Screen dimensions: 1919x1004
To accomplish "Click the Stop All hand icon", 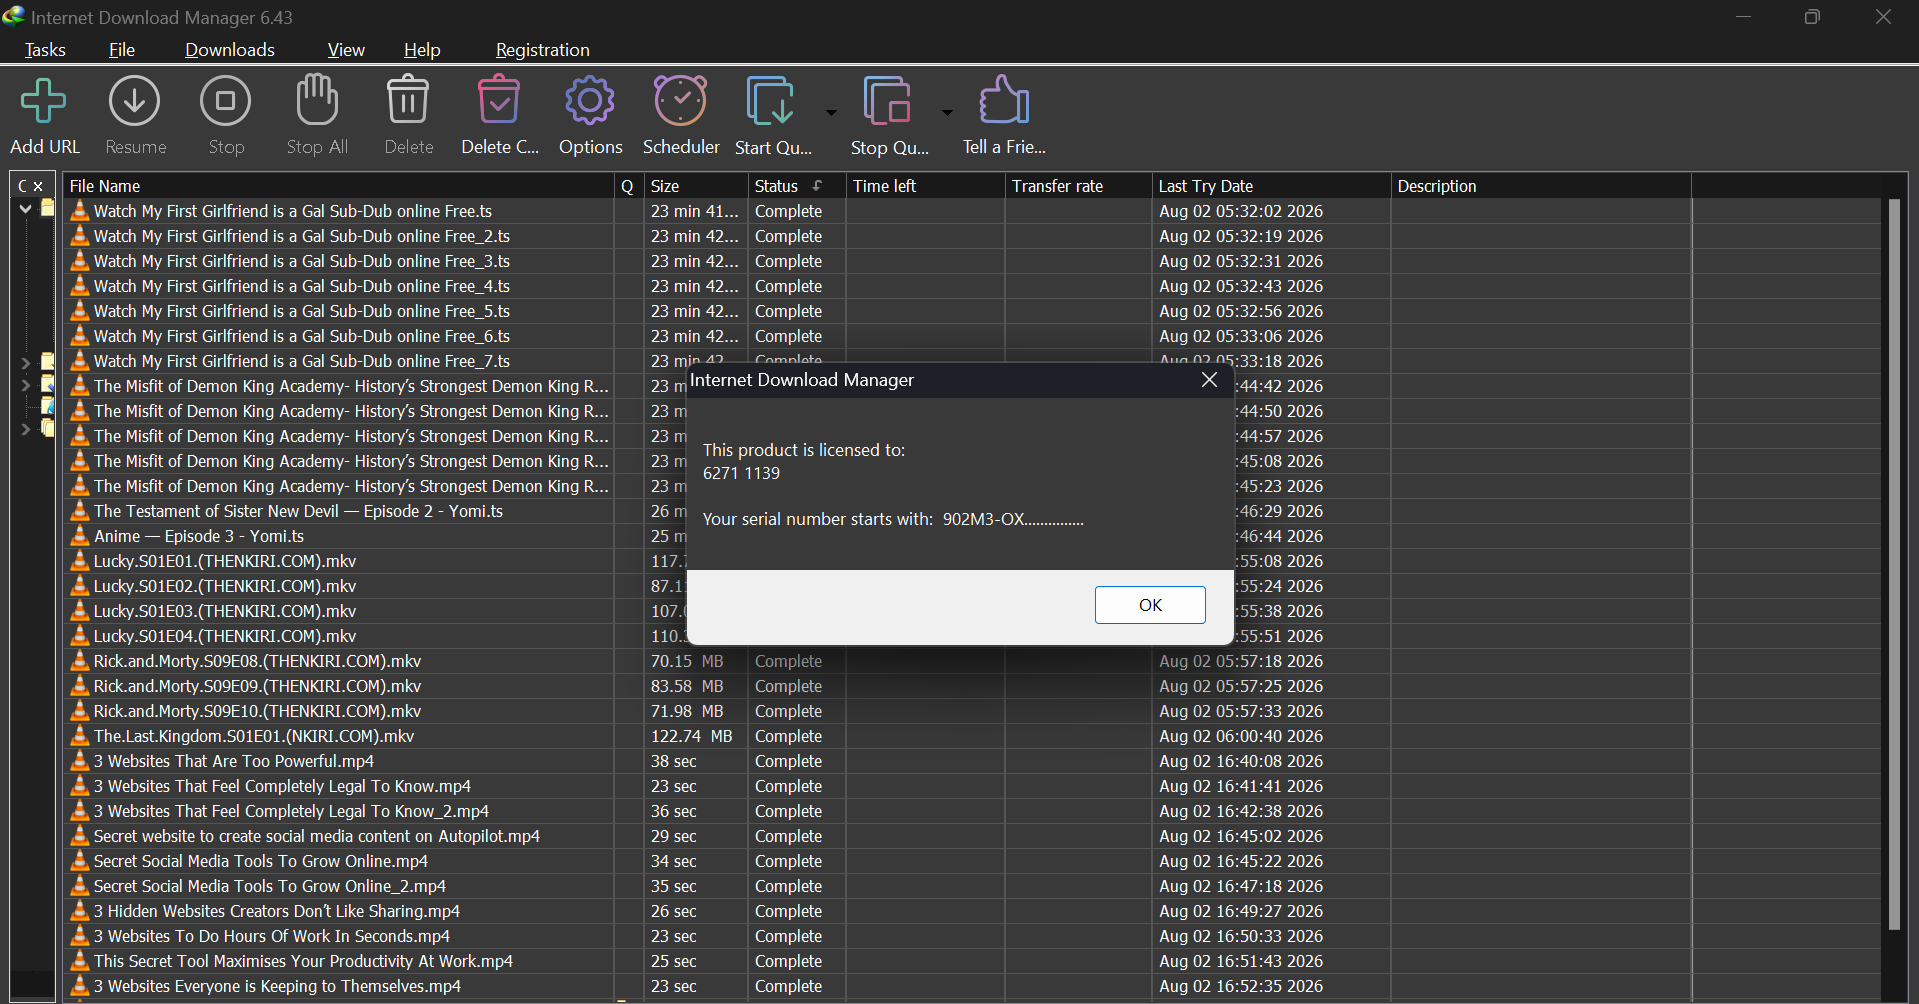I will click(317, 100).
